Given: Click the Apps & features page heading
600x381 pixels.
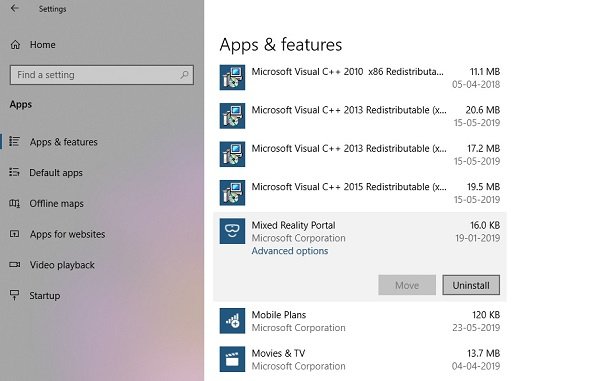Looking at the screenshot, I should [x=281, y=45].
